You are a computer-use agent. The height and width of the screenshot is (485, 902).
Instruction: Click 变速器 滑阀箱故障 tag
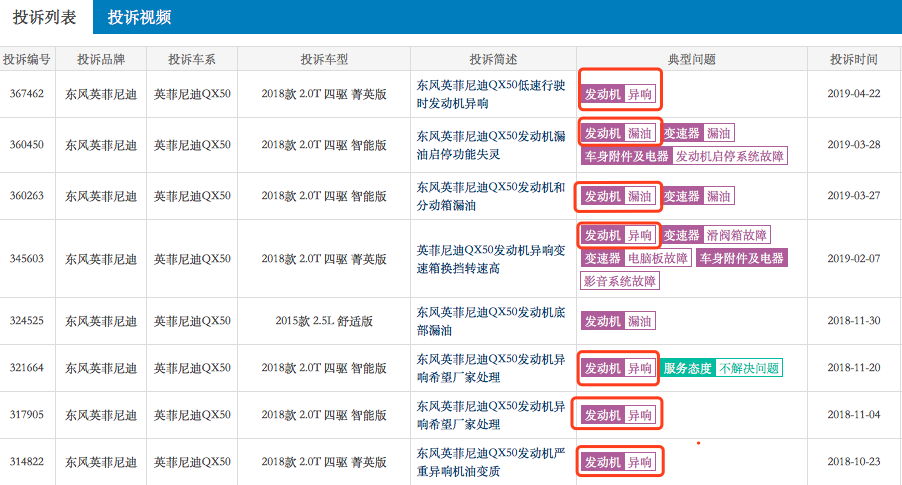tap(716, 235)
